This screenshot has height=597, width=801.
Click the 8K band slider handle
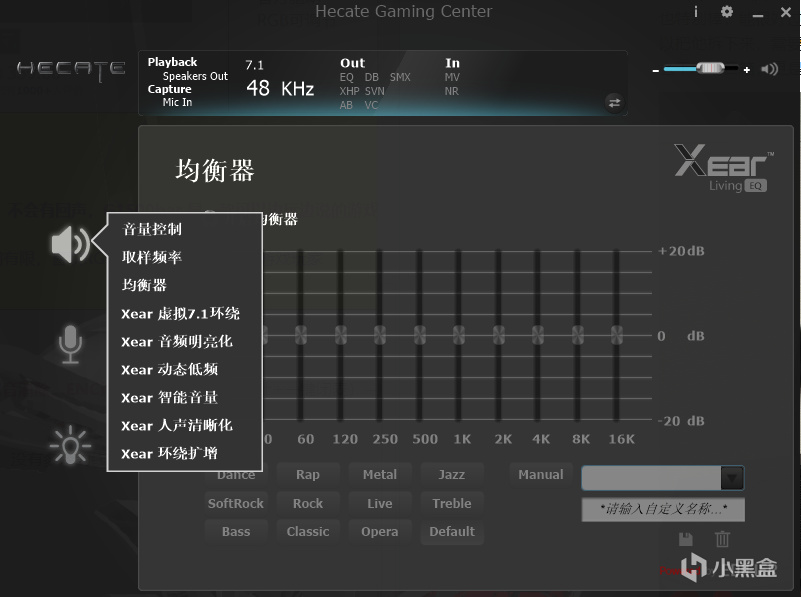point(577,335)
